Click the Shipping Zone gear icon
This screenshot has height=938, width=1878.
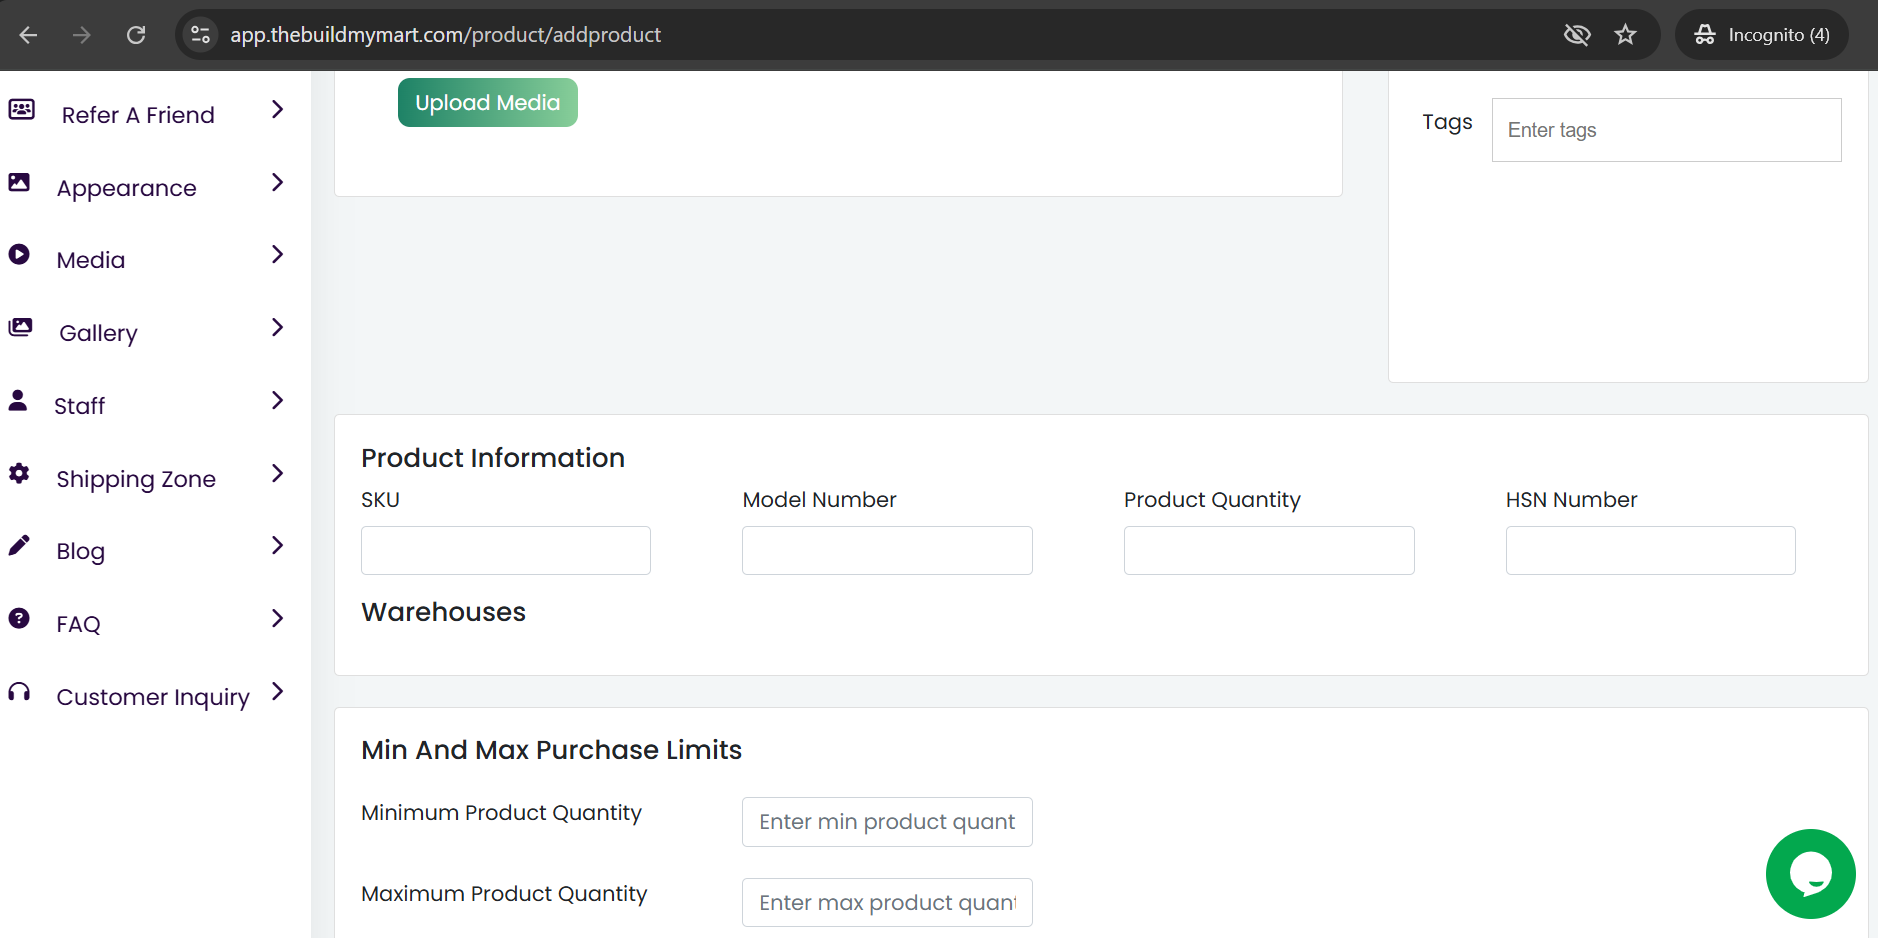point(19,473)
